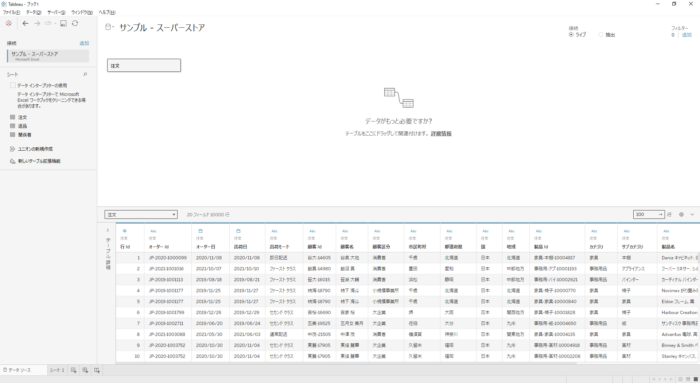700x383 pixels.
Task: Click the 注文 table box on canvas
Action: [144, 65]
